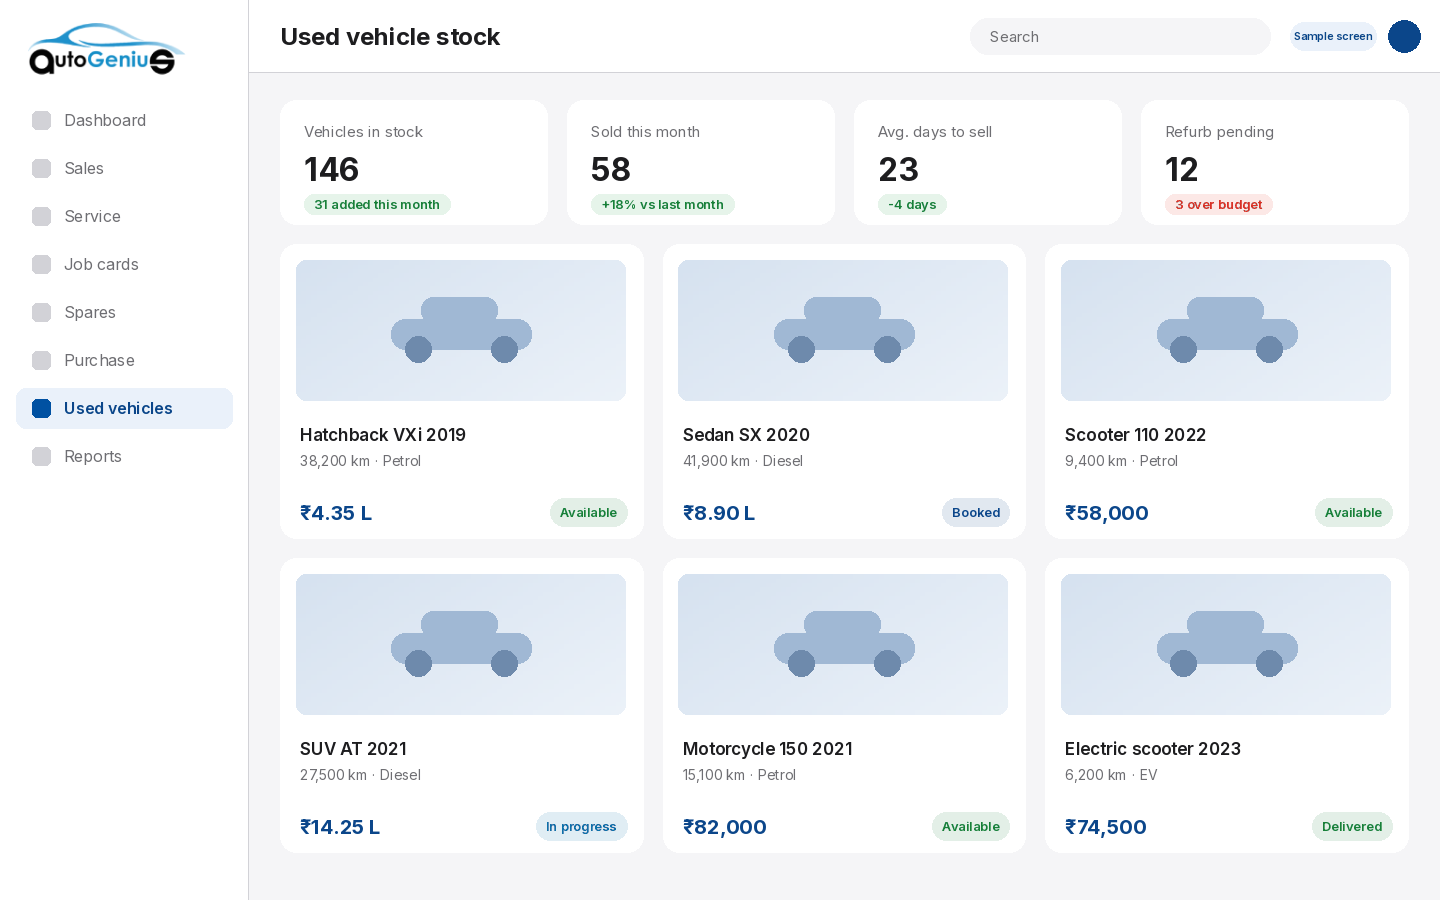Click the ₹8.90 L price

[x=719, y=513]
